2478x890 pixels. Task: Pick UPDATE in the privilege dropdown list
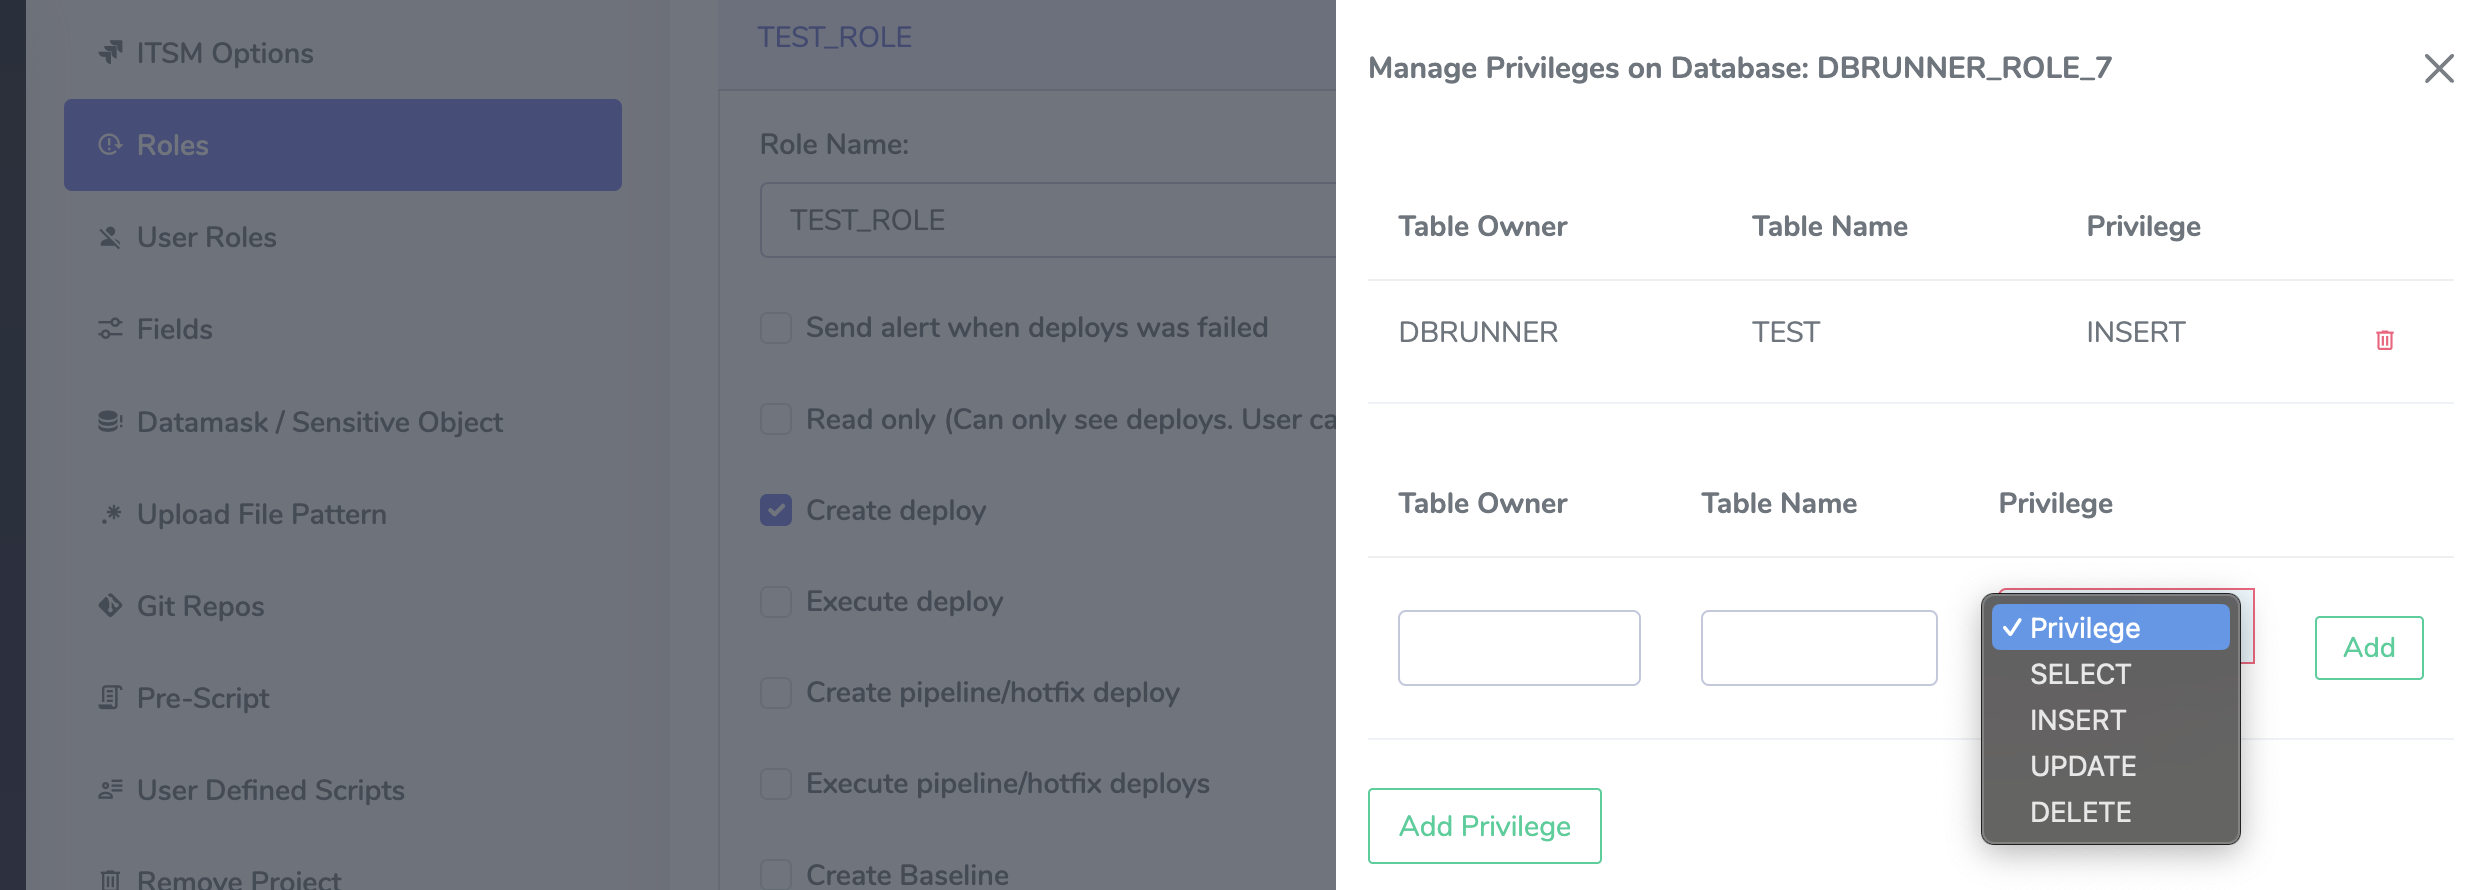[2082, 766]
